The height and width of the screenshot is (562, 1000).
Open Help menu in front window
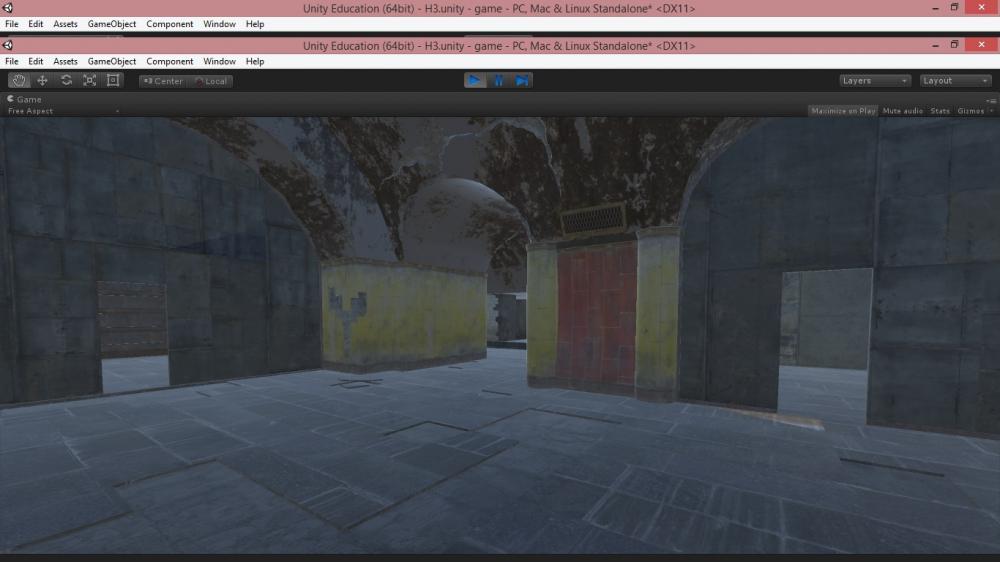[x=254, y=61]
